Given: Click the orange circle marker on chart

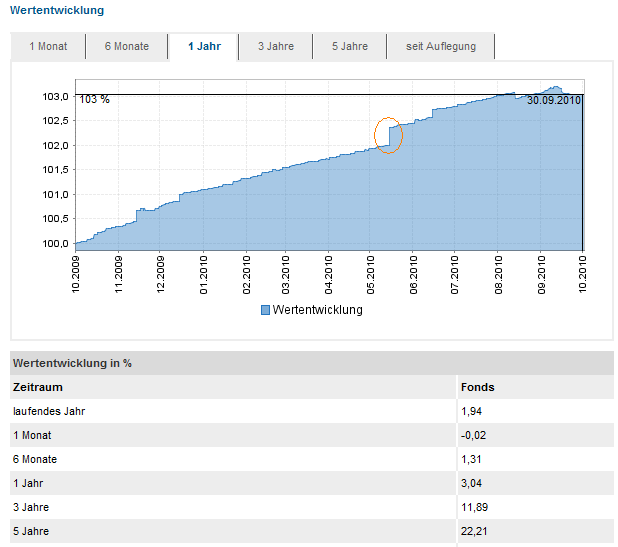Looking at the screenshot, I should coord(388,134).
